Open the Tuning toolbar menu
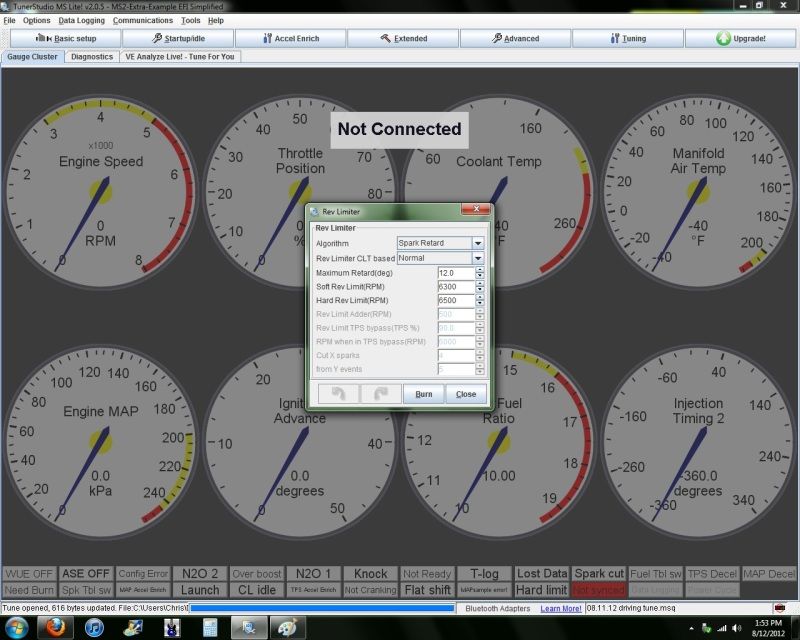800x640 pixels. (628, 38)
